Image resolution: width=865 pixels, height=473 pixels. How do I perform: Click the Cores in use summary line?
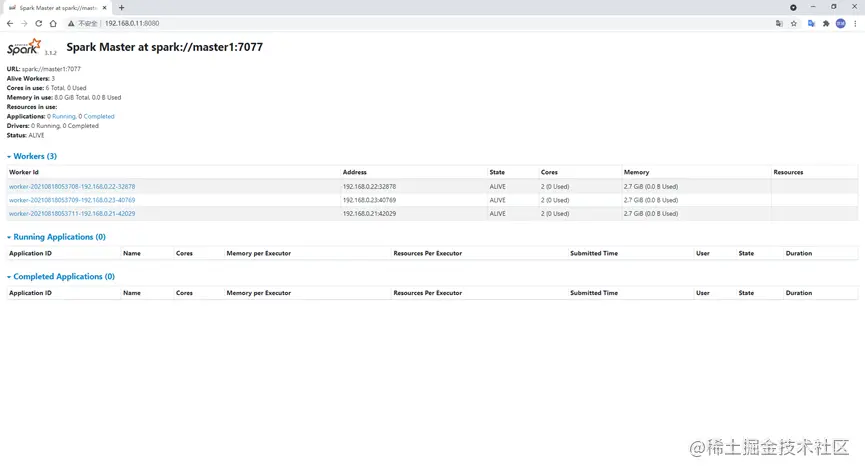pos(46,88)
